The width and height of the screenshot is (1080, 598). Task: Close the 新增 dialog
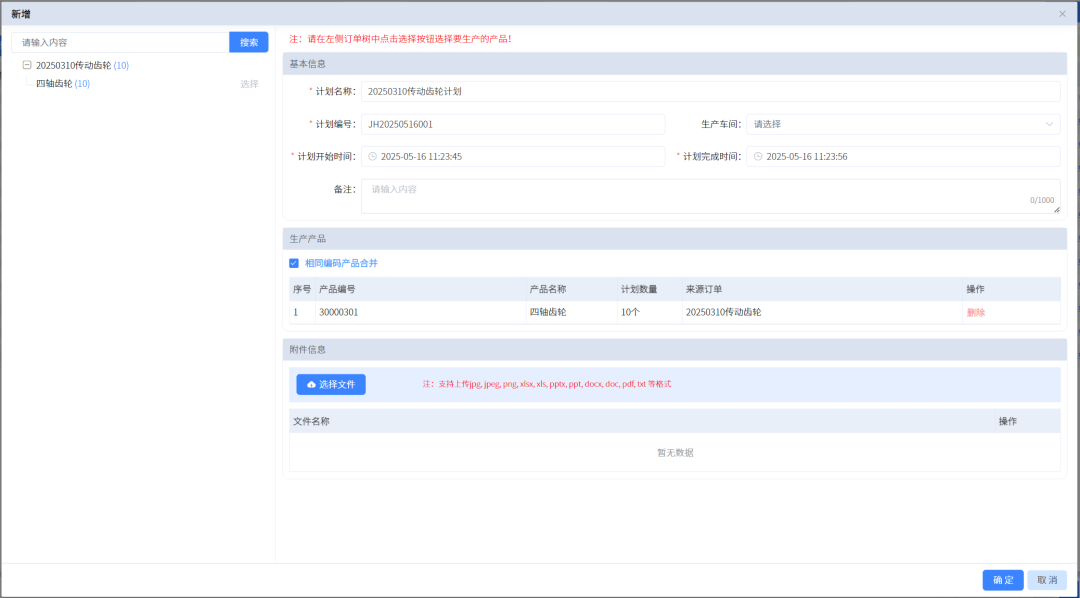(x=1062, y=14)
